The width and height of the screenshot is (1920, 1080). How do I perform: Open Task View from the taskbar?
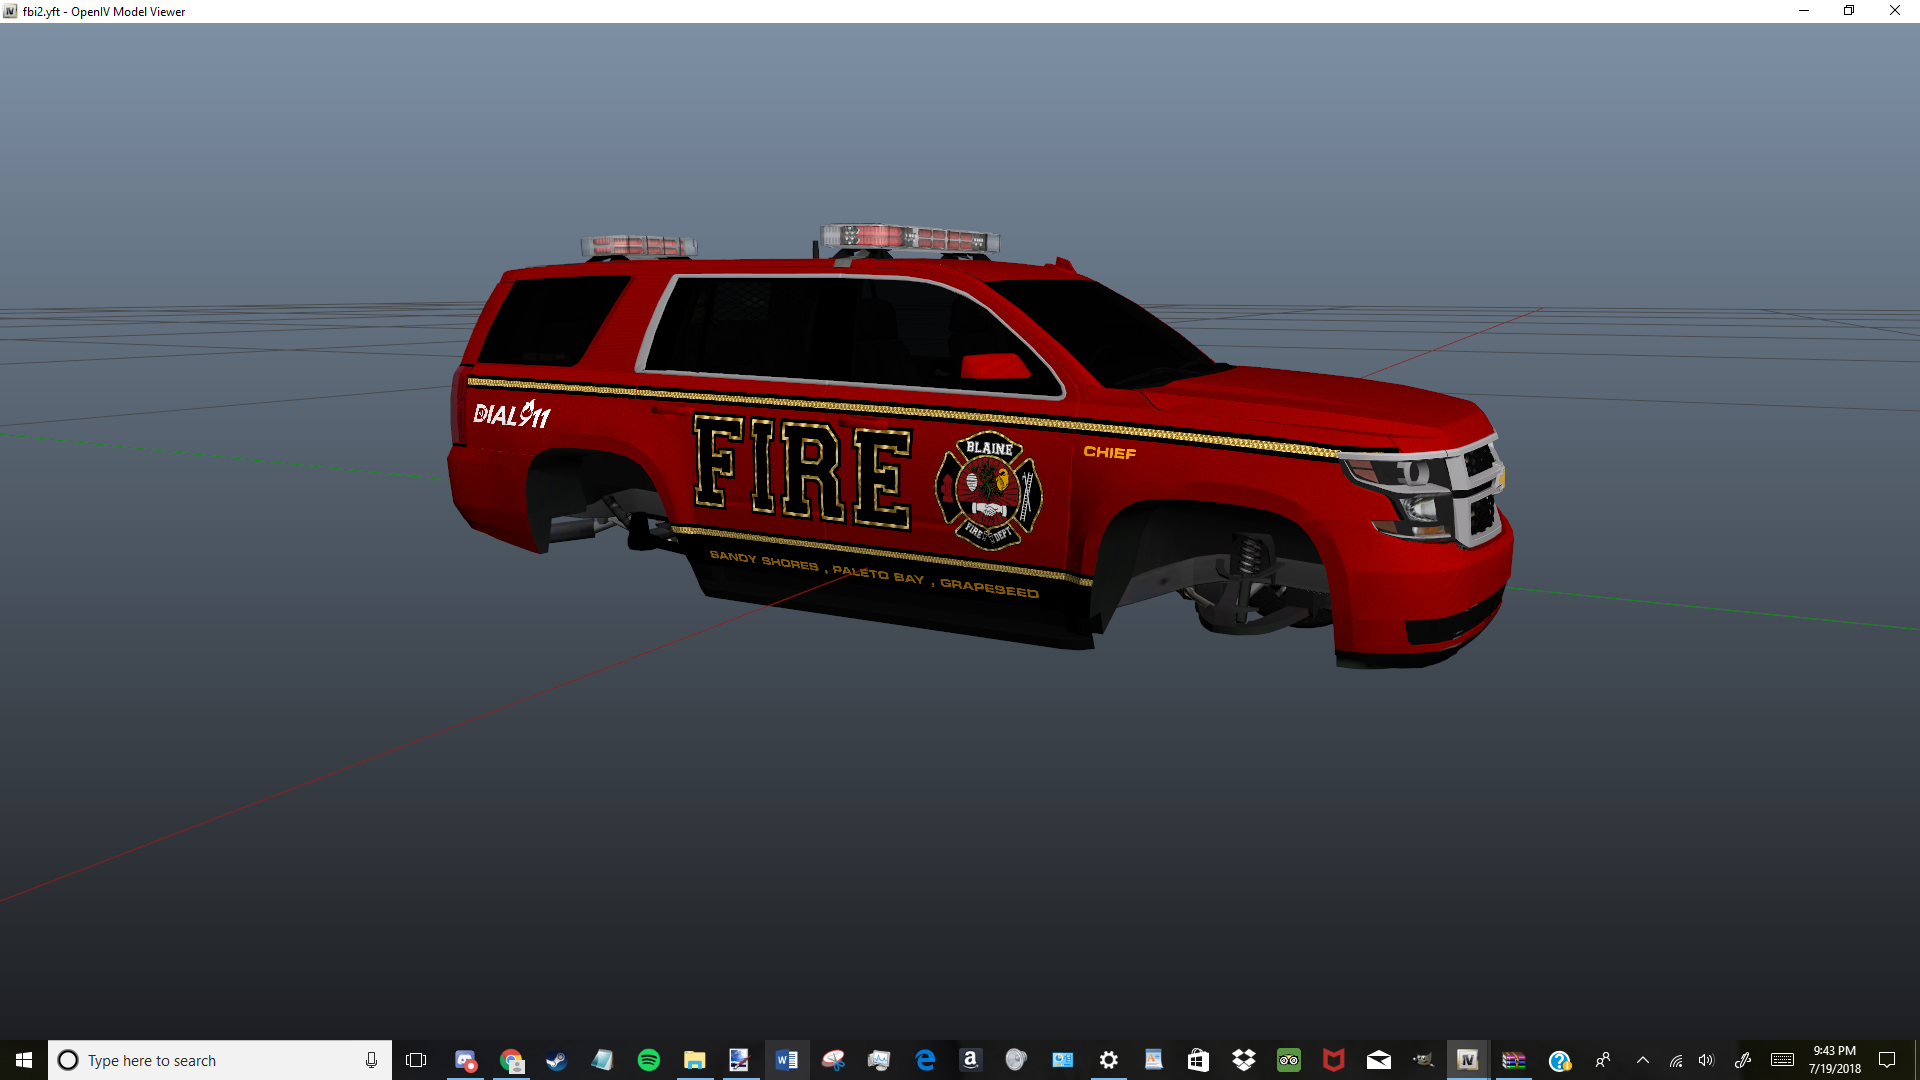tap(416, 1060)
